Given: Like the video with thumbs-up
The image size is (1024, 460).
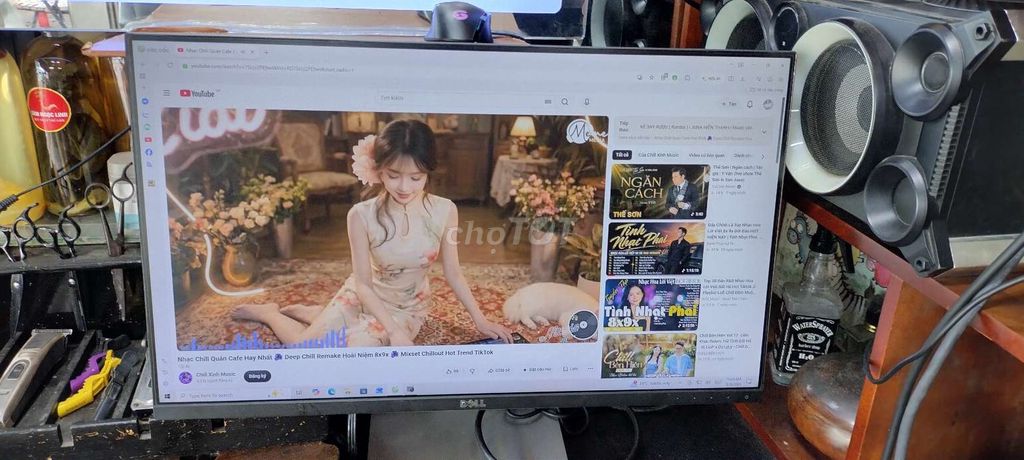Looking at the screenshot, I should tap(451, 371).
